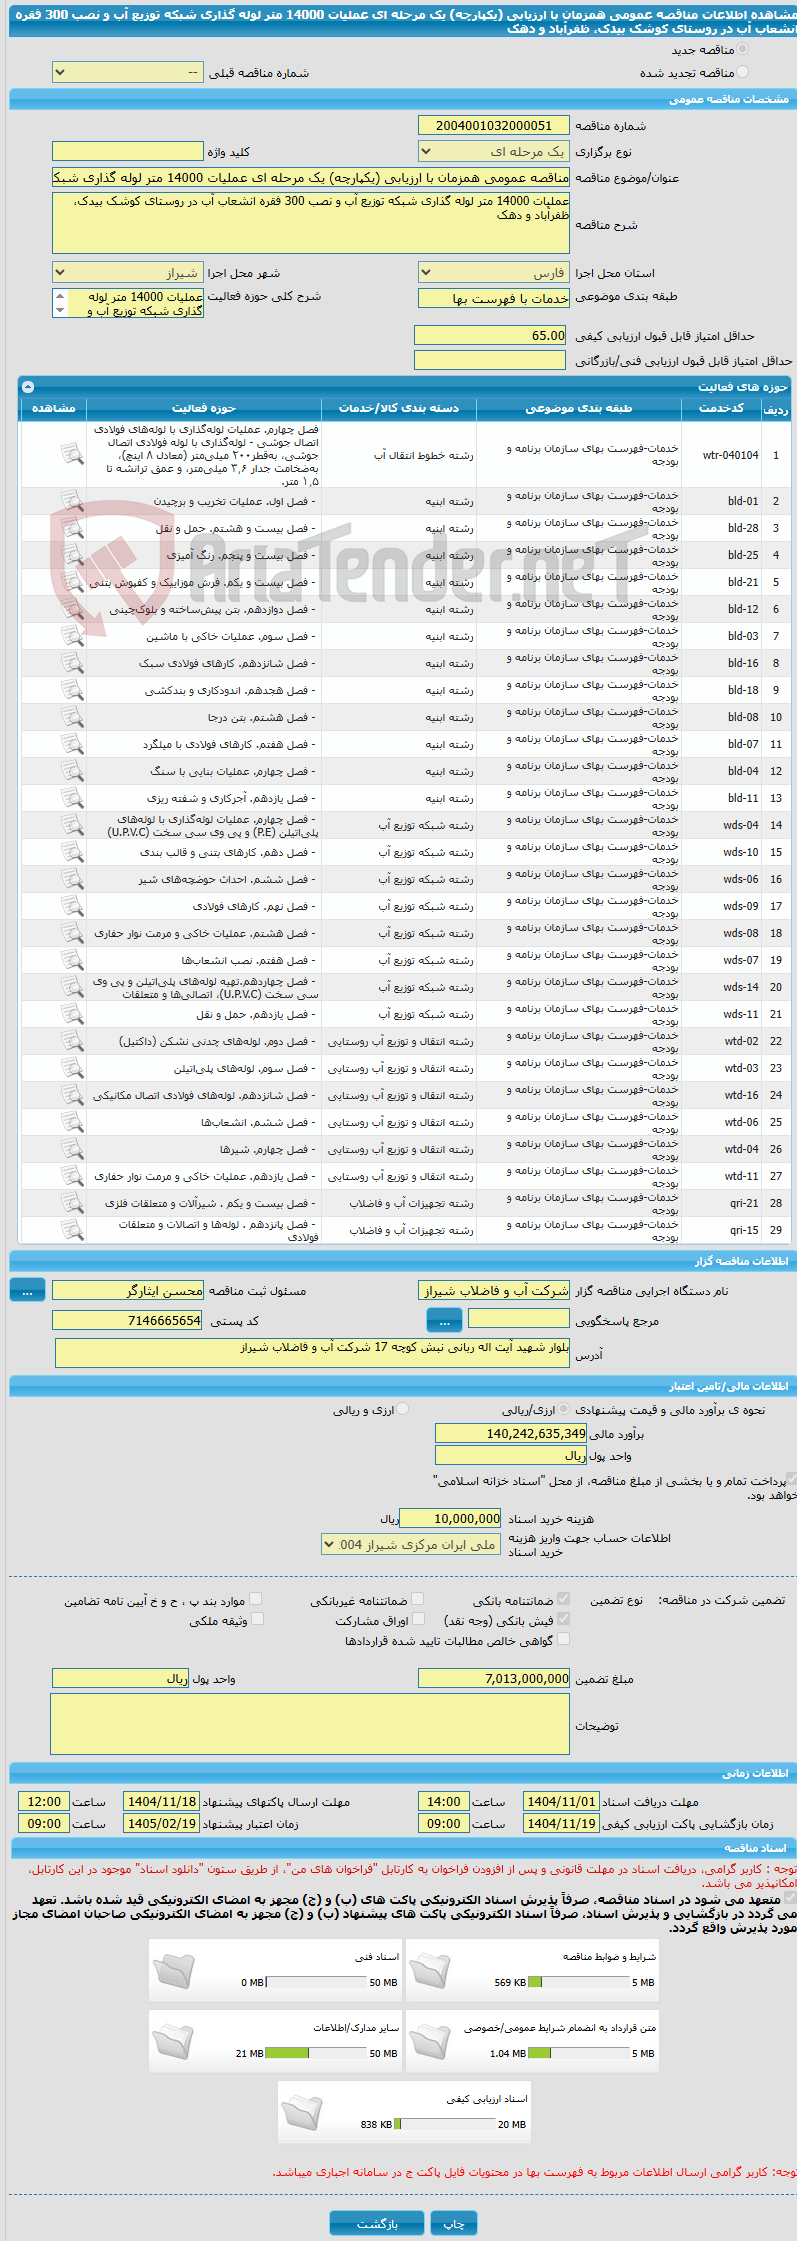View details of row wds-09
Image resolution: width=797 pixels, height=2241 pixels.
click(x=72, y=905)
